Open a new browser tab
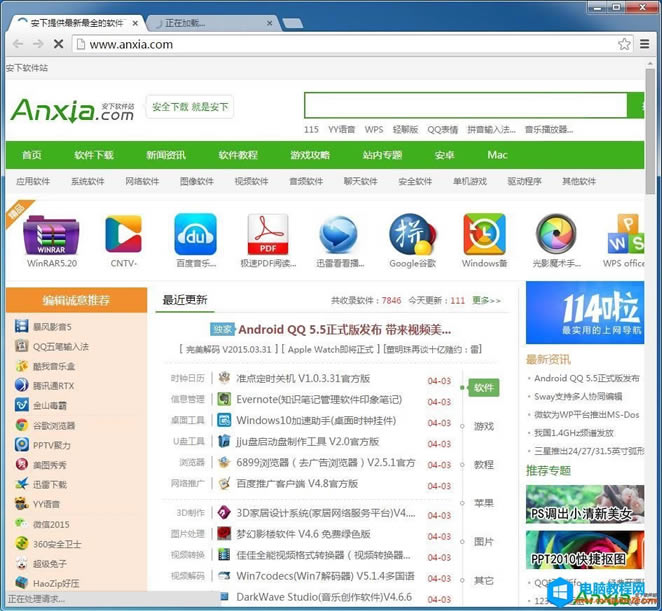662x611 pixels. 292,23
